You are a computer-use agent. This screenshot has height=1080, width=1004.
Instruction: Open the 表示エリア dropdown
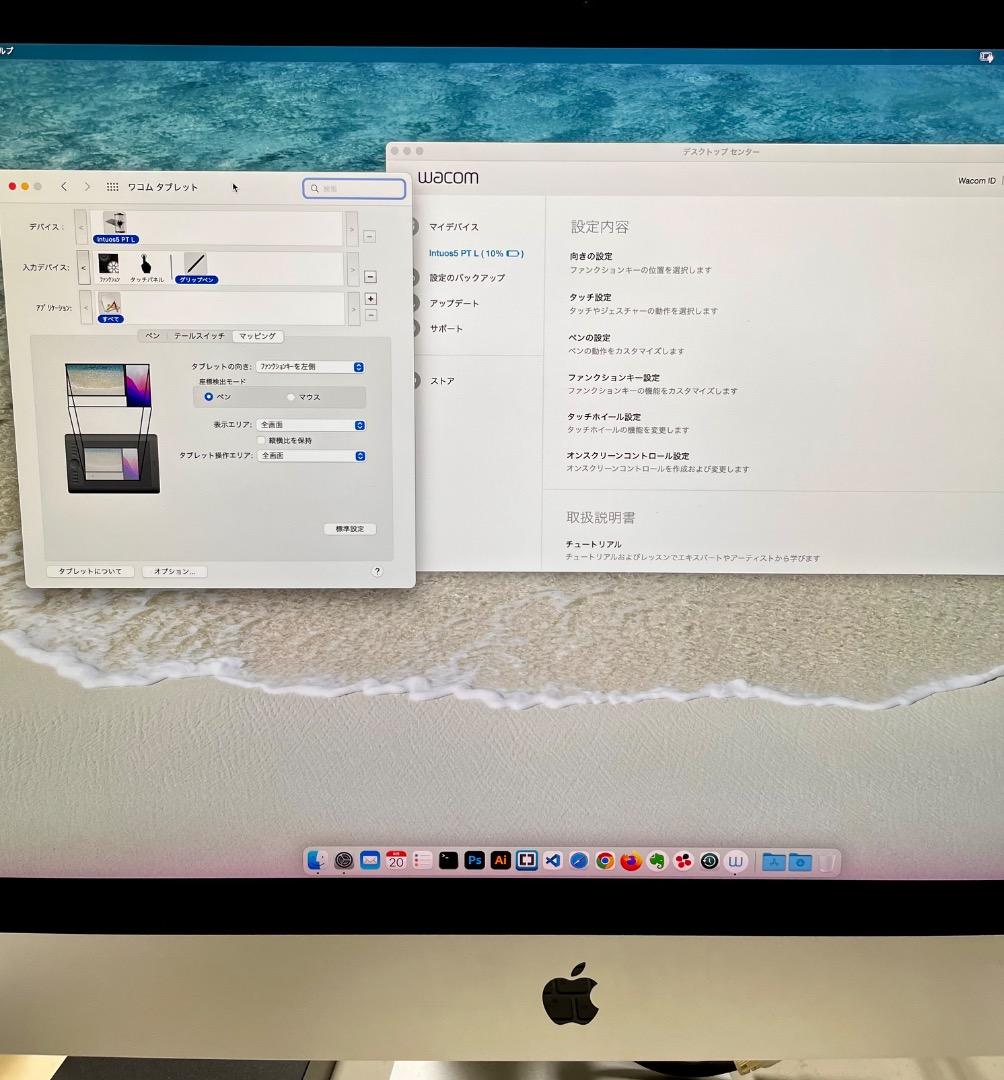point(311,425)
